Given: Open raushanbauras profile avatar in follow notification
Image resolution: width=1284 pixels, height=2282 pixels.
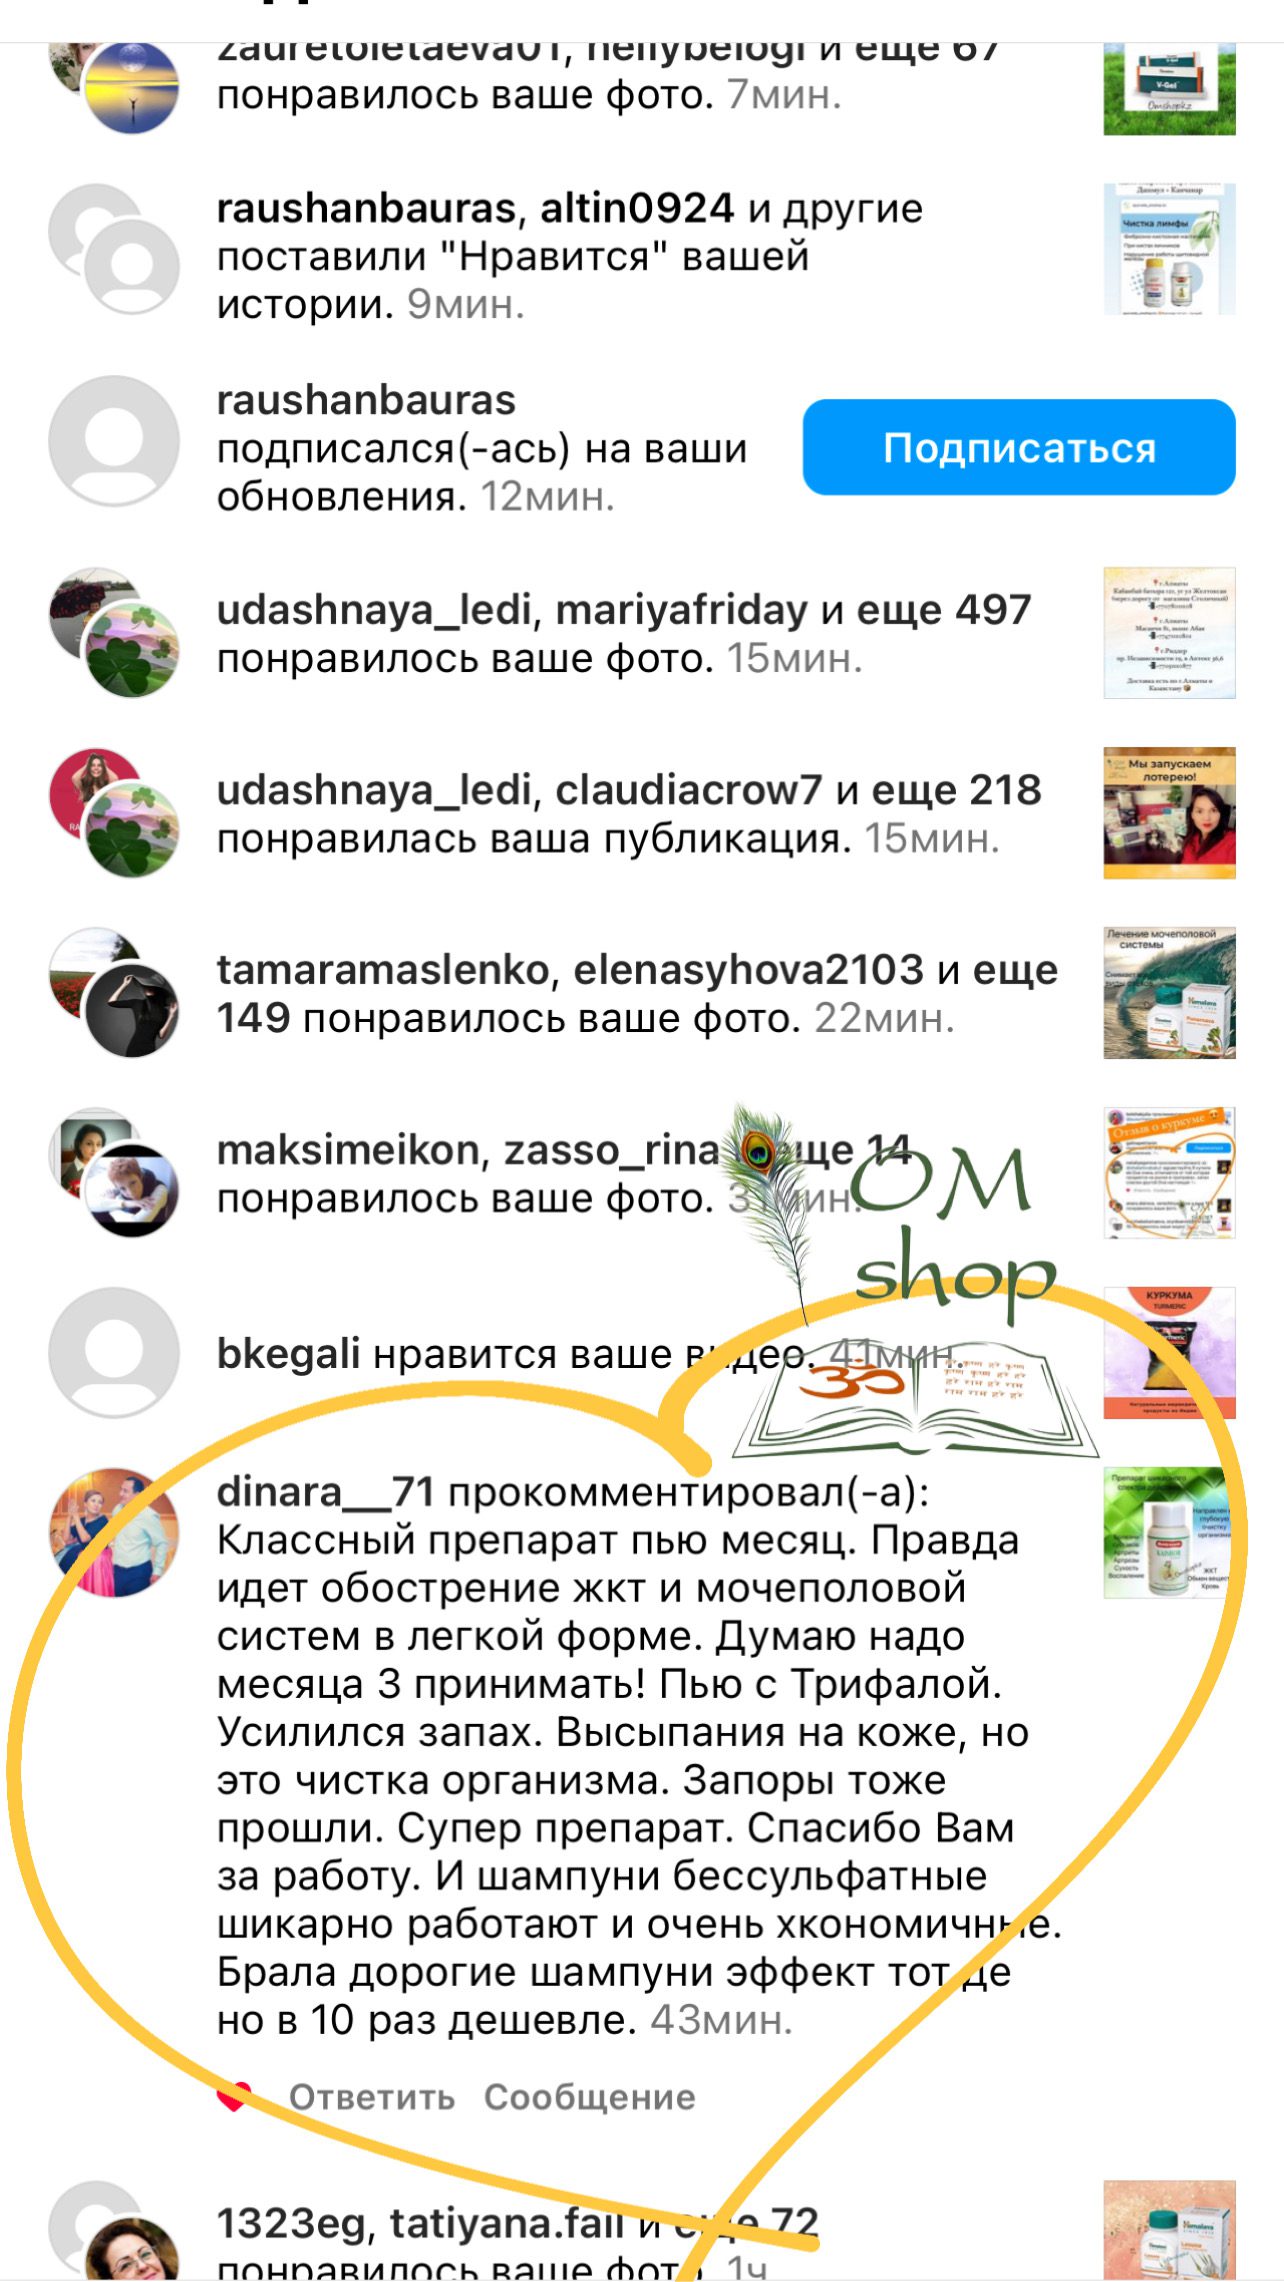Looking at the screenshot, I should click(114, 441).
